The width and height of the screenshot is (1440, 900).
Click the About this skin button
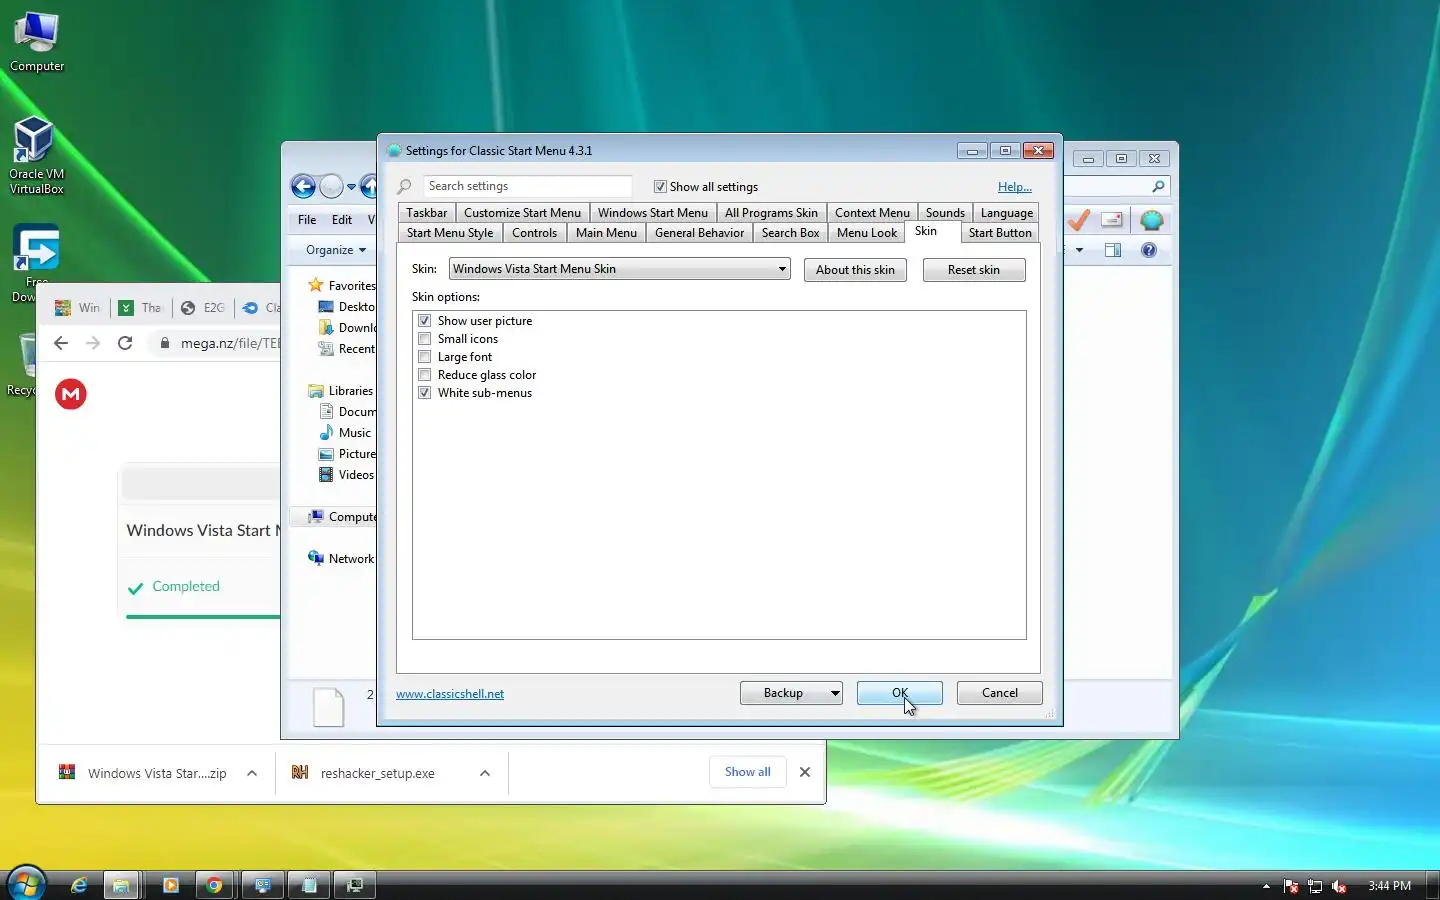[855, 270]
